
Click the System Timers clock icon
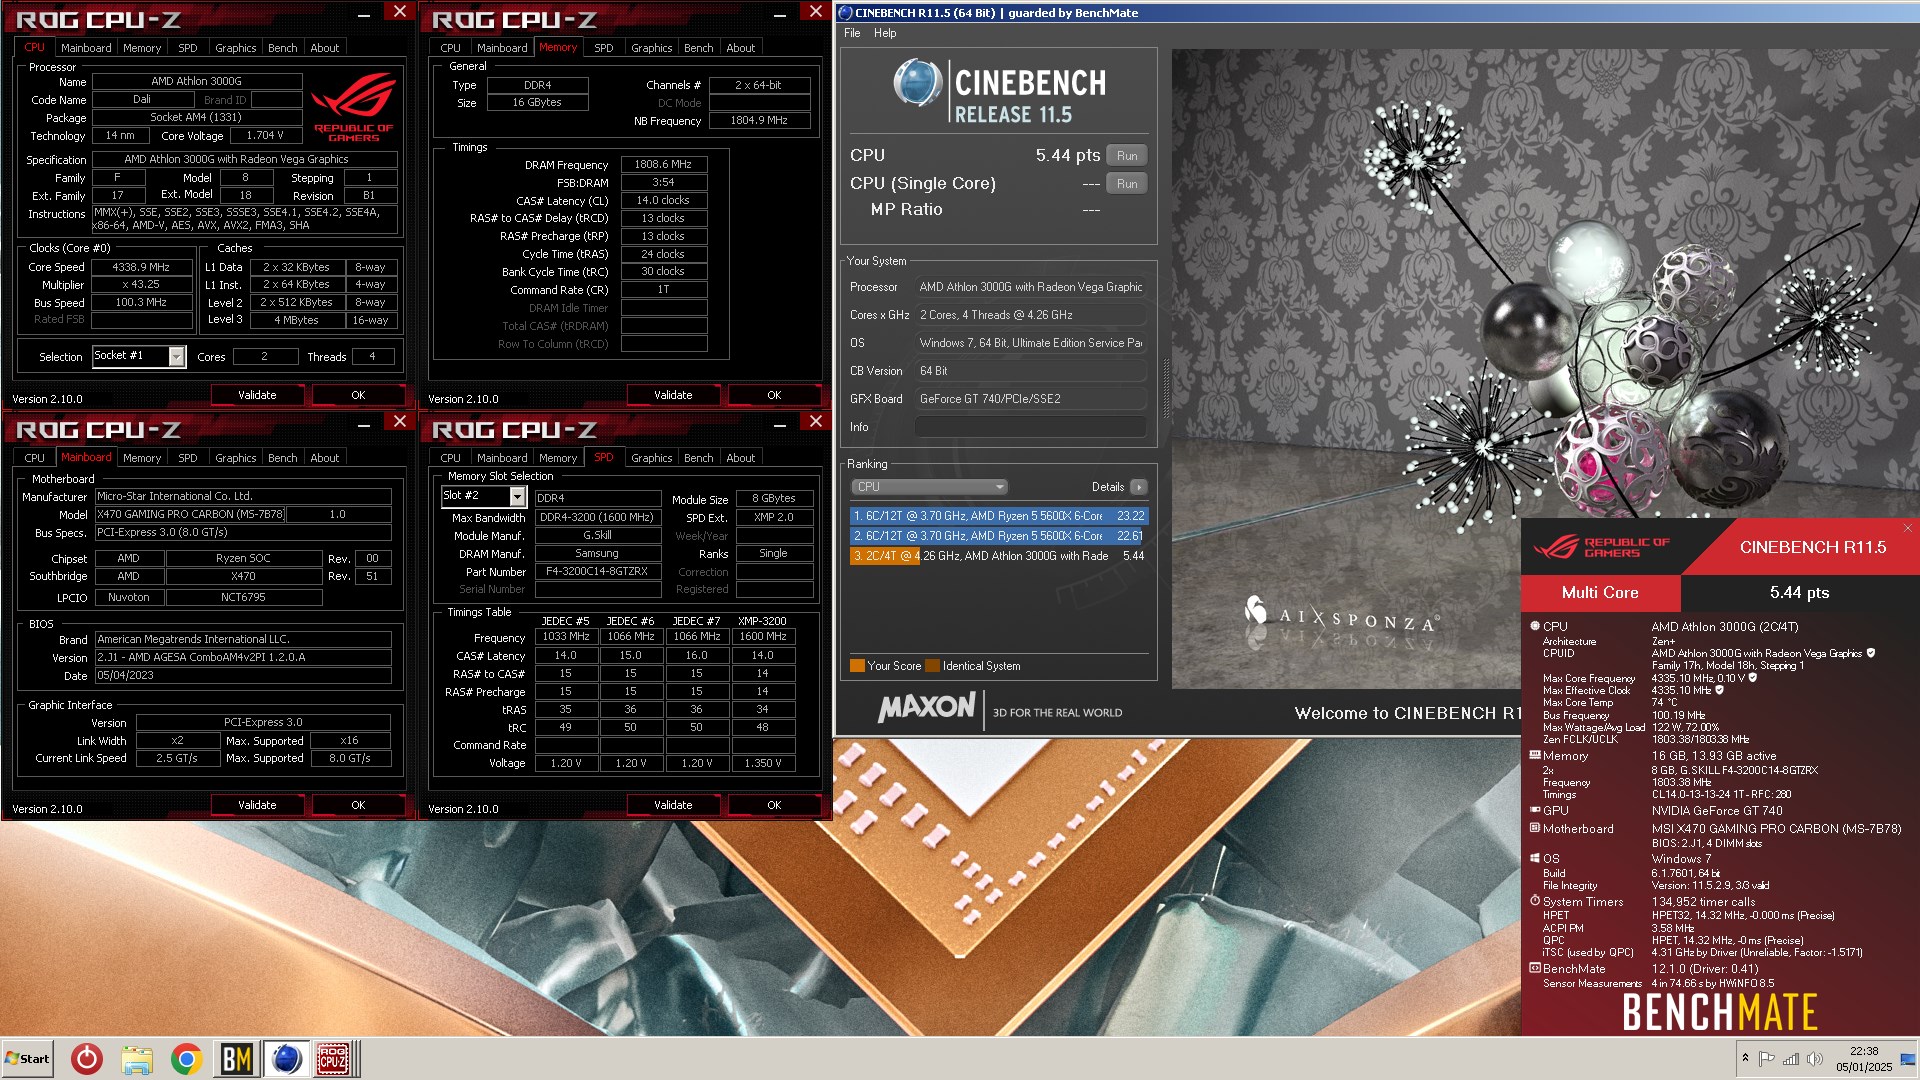point(1535,900)
